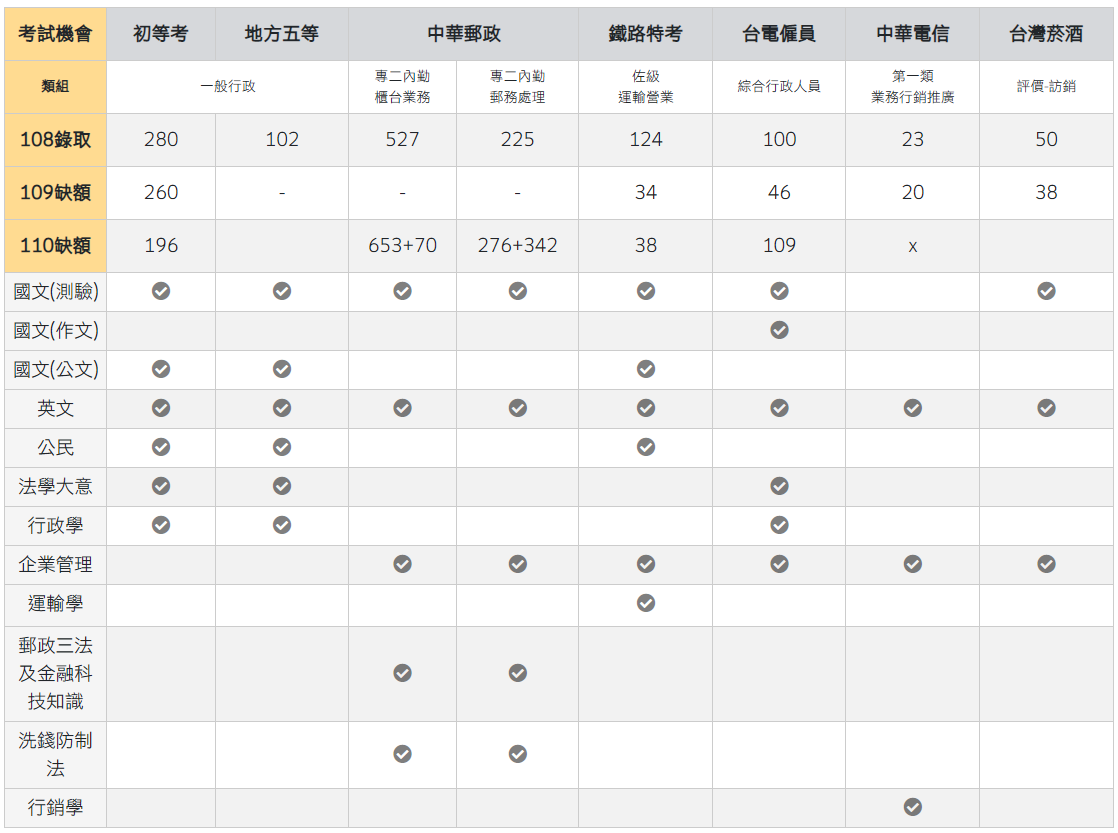This screenshot has height=833, width=1118.
Task: Click the 企業管理 checkmark under 中華電信
Action: coord(913,564)
